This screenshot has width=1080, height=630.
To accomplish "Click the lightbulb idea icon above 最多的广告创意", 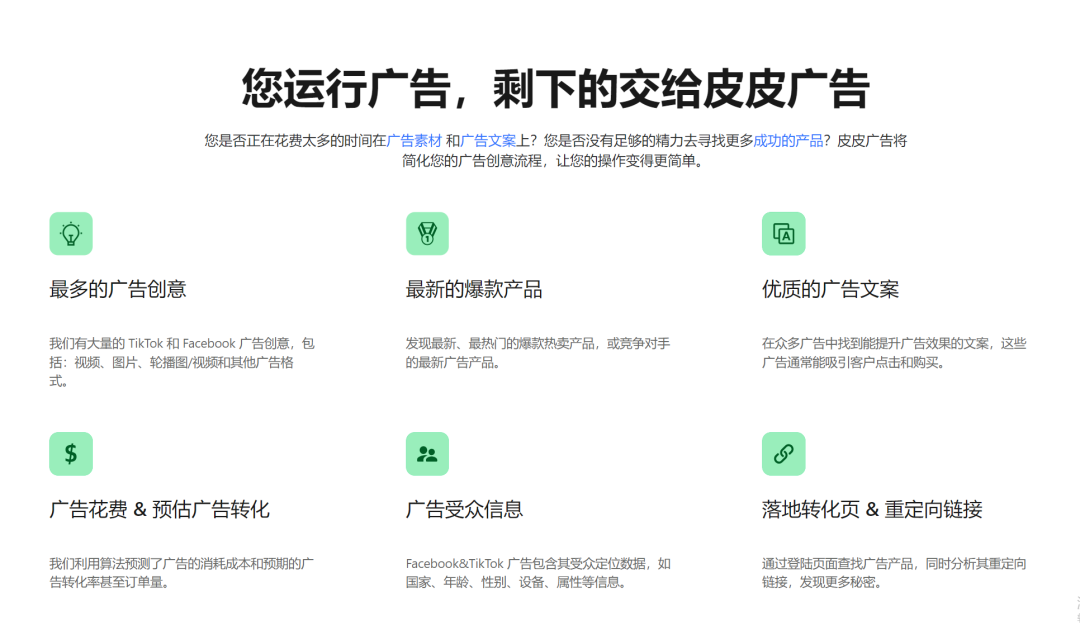I will 70,233.
